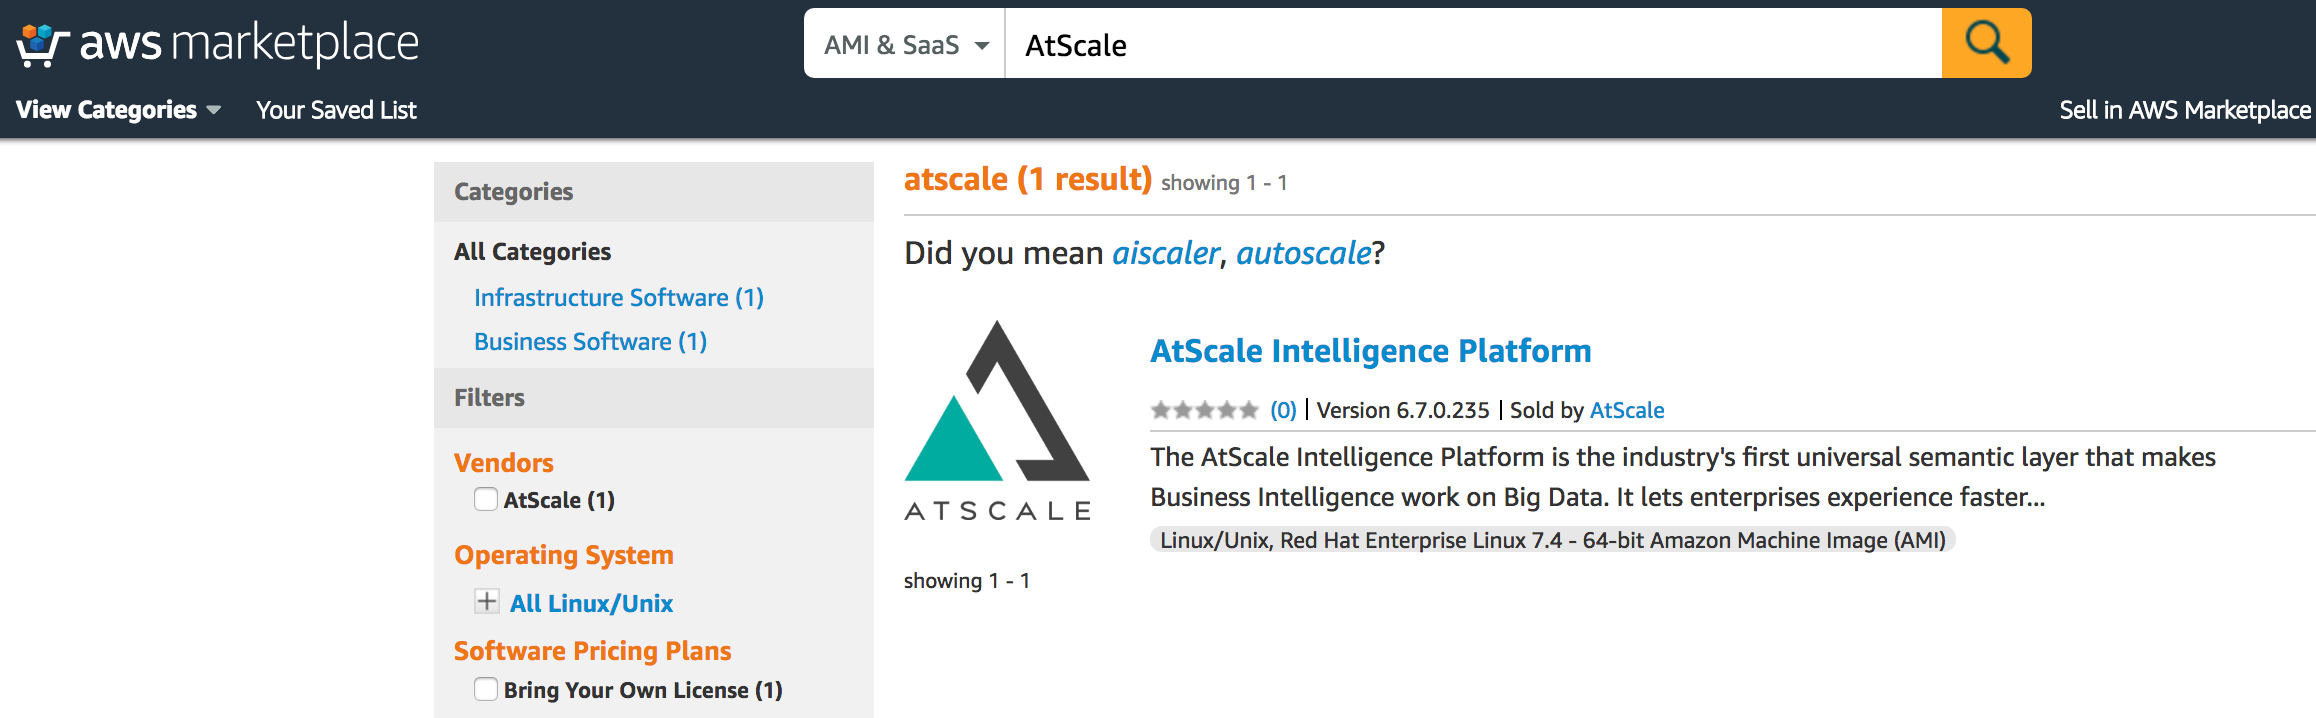Select Infrastructure Software category
This screenshot has height=718, width=2316.
tap(619, 298)
